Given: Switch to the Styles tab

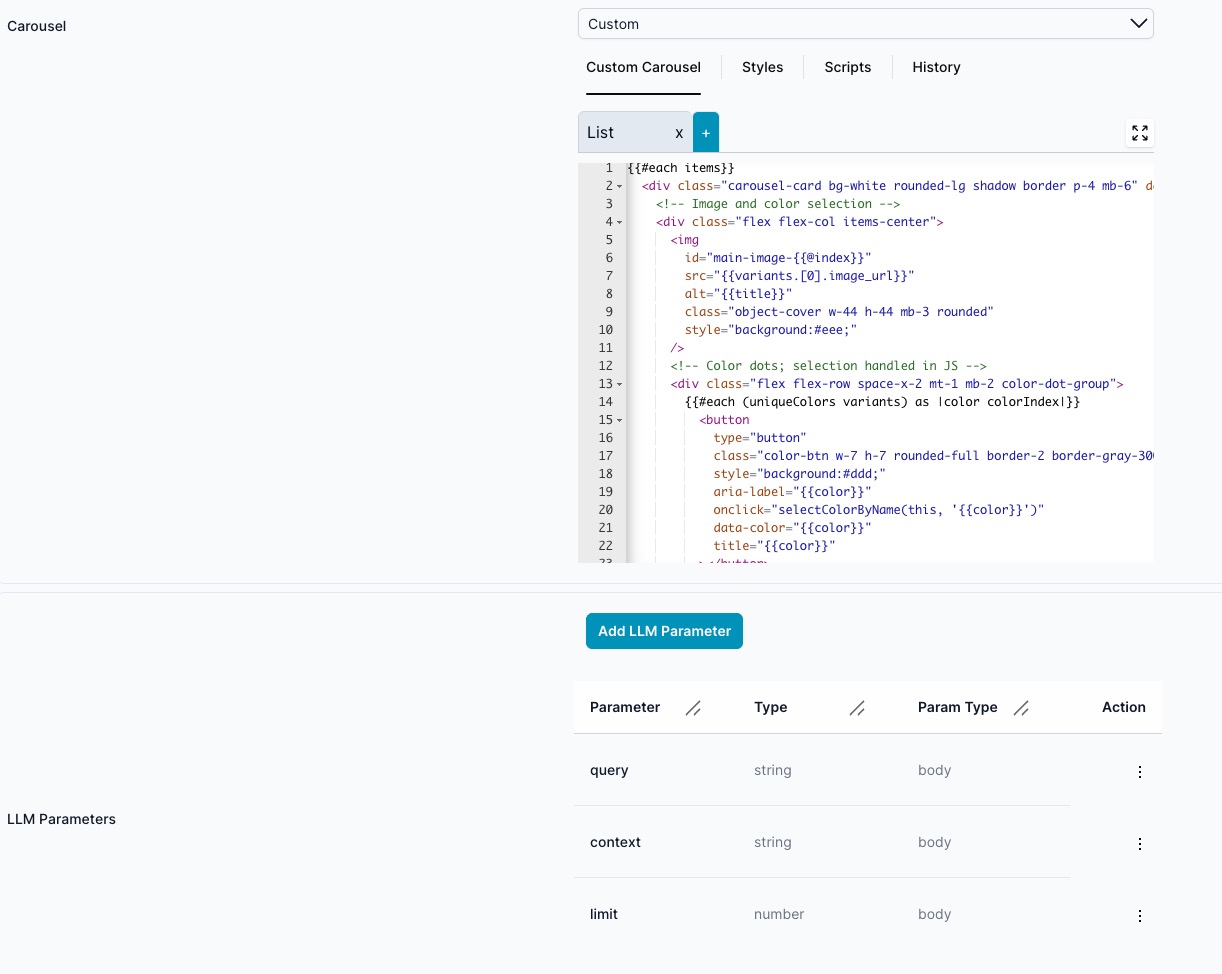Looking at the screenshot, I should [x=762, y=67].
